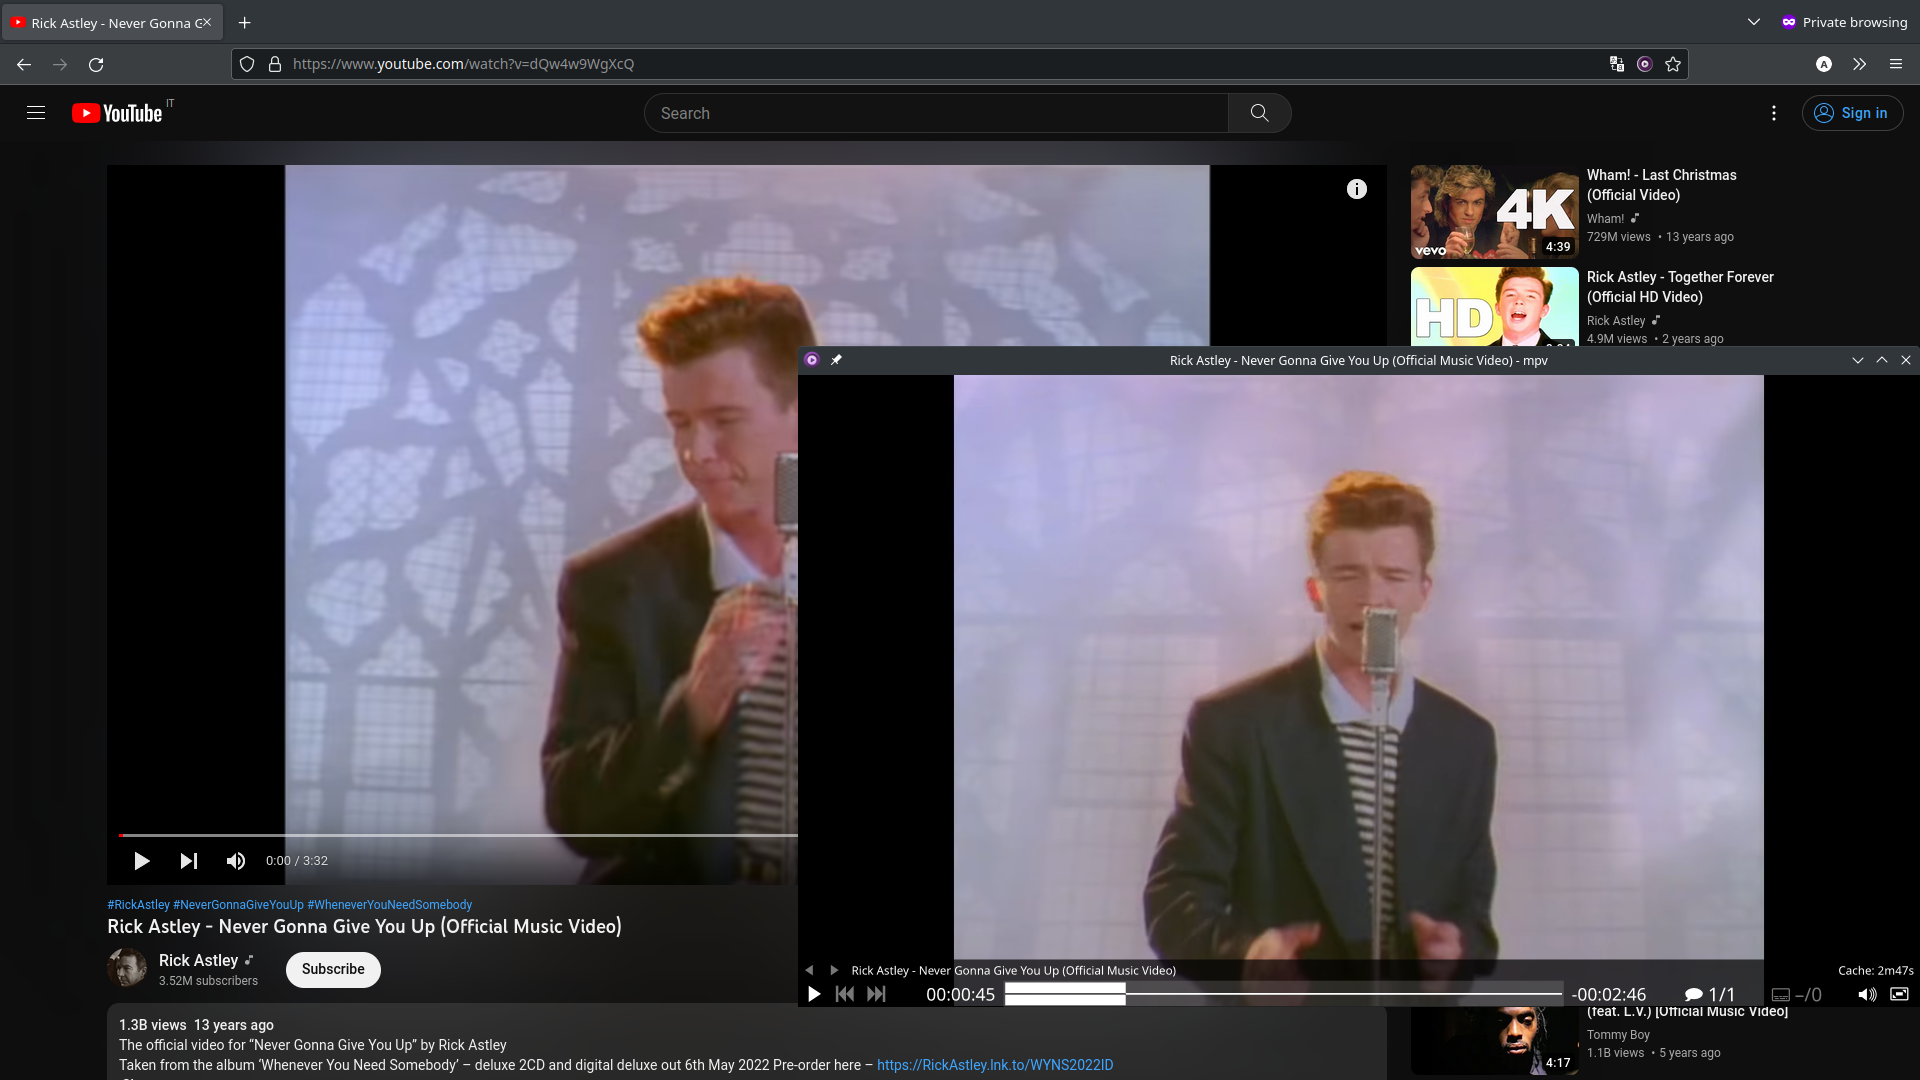Click the play button in mpv player
Viewport: 1920px width, 1080px height.
[x=814, y=994]
